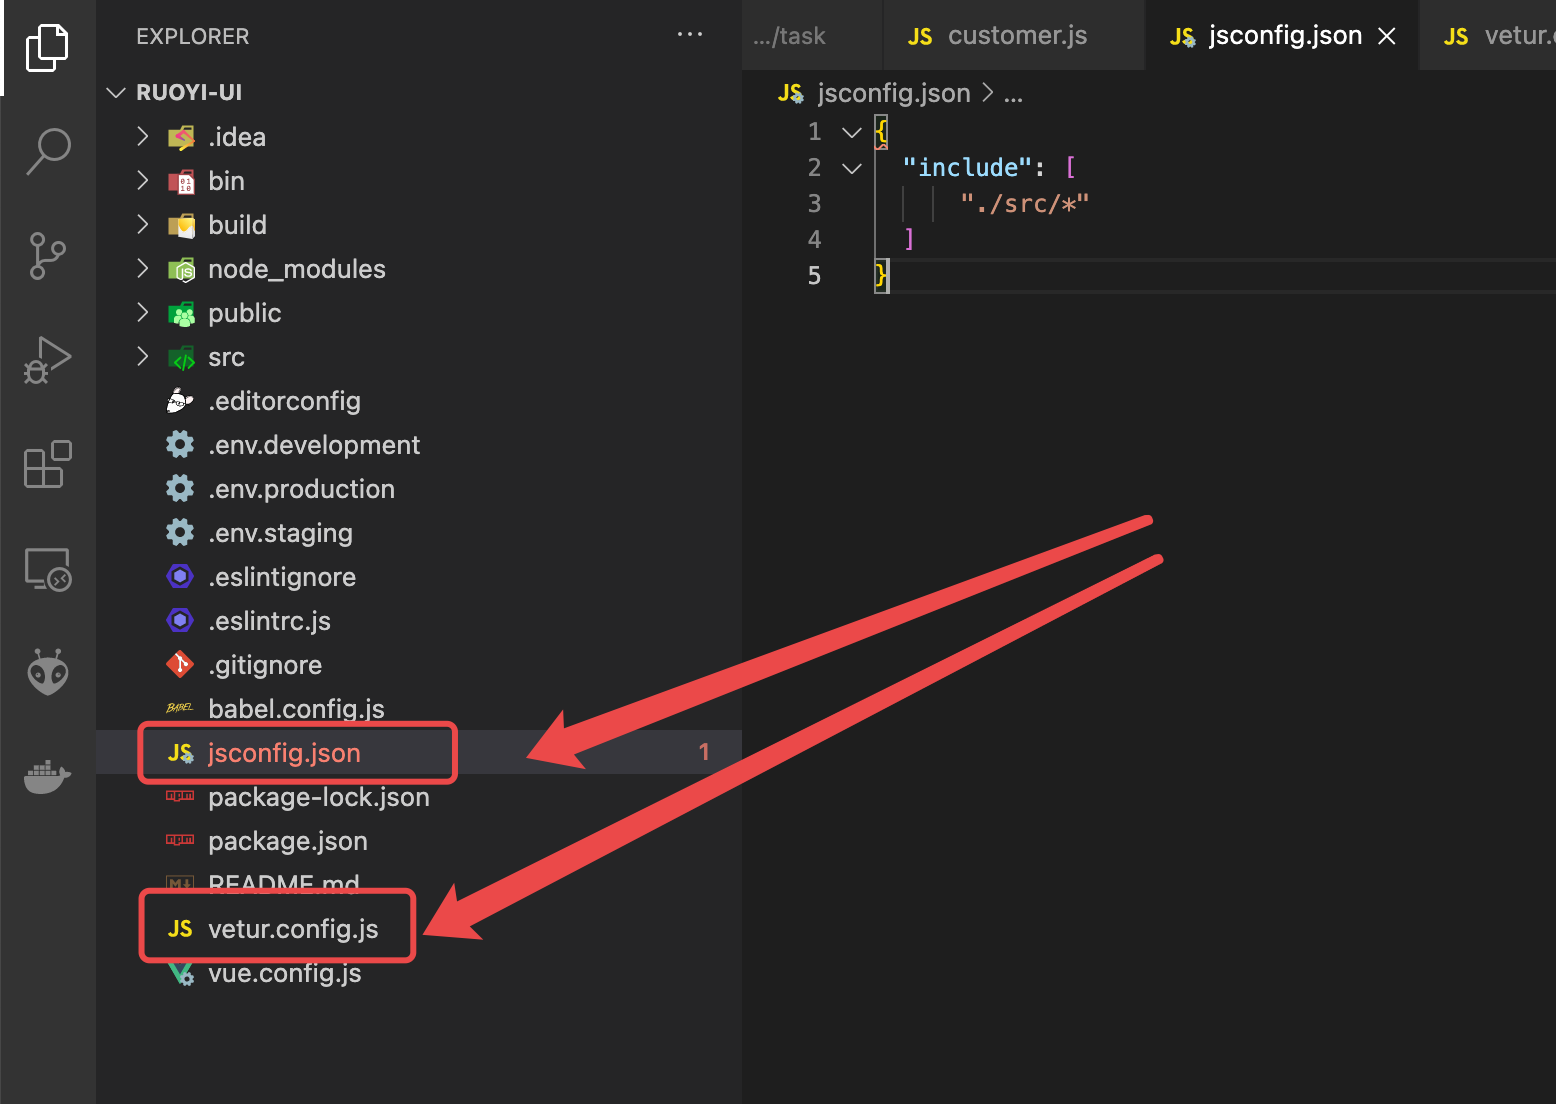
Task: Open the Extensions view
Action: (x=47, y=464)
